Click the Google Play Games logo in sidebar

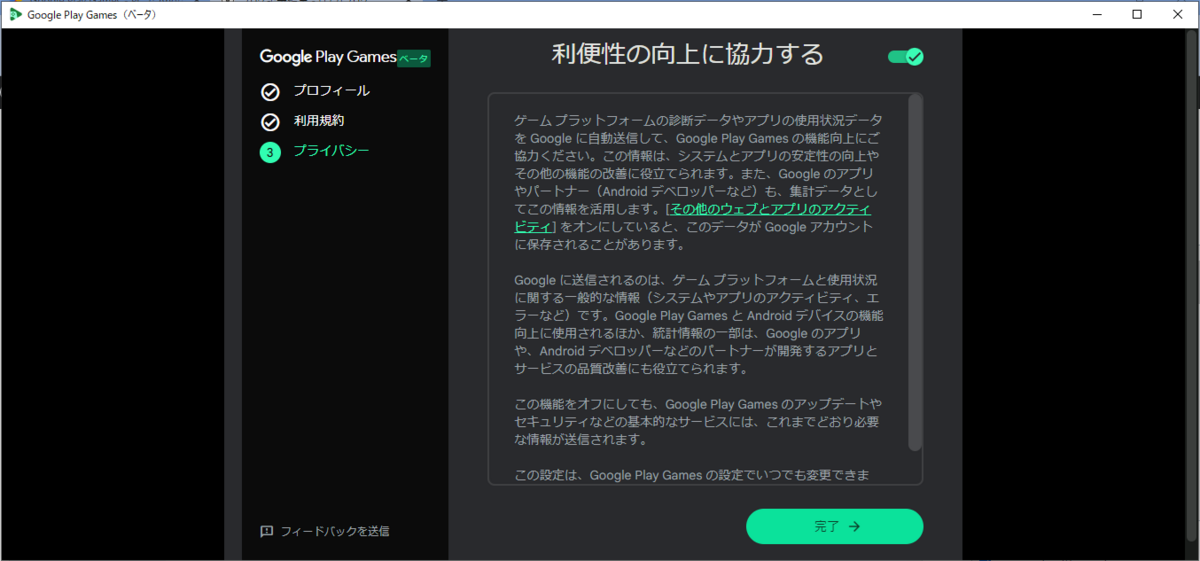[x=328, y=57]
